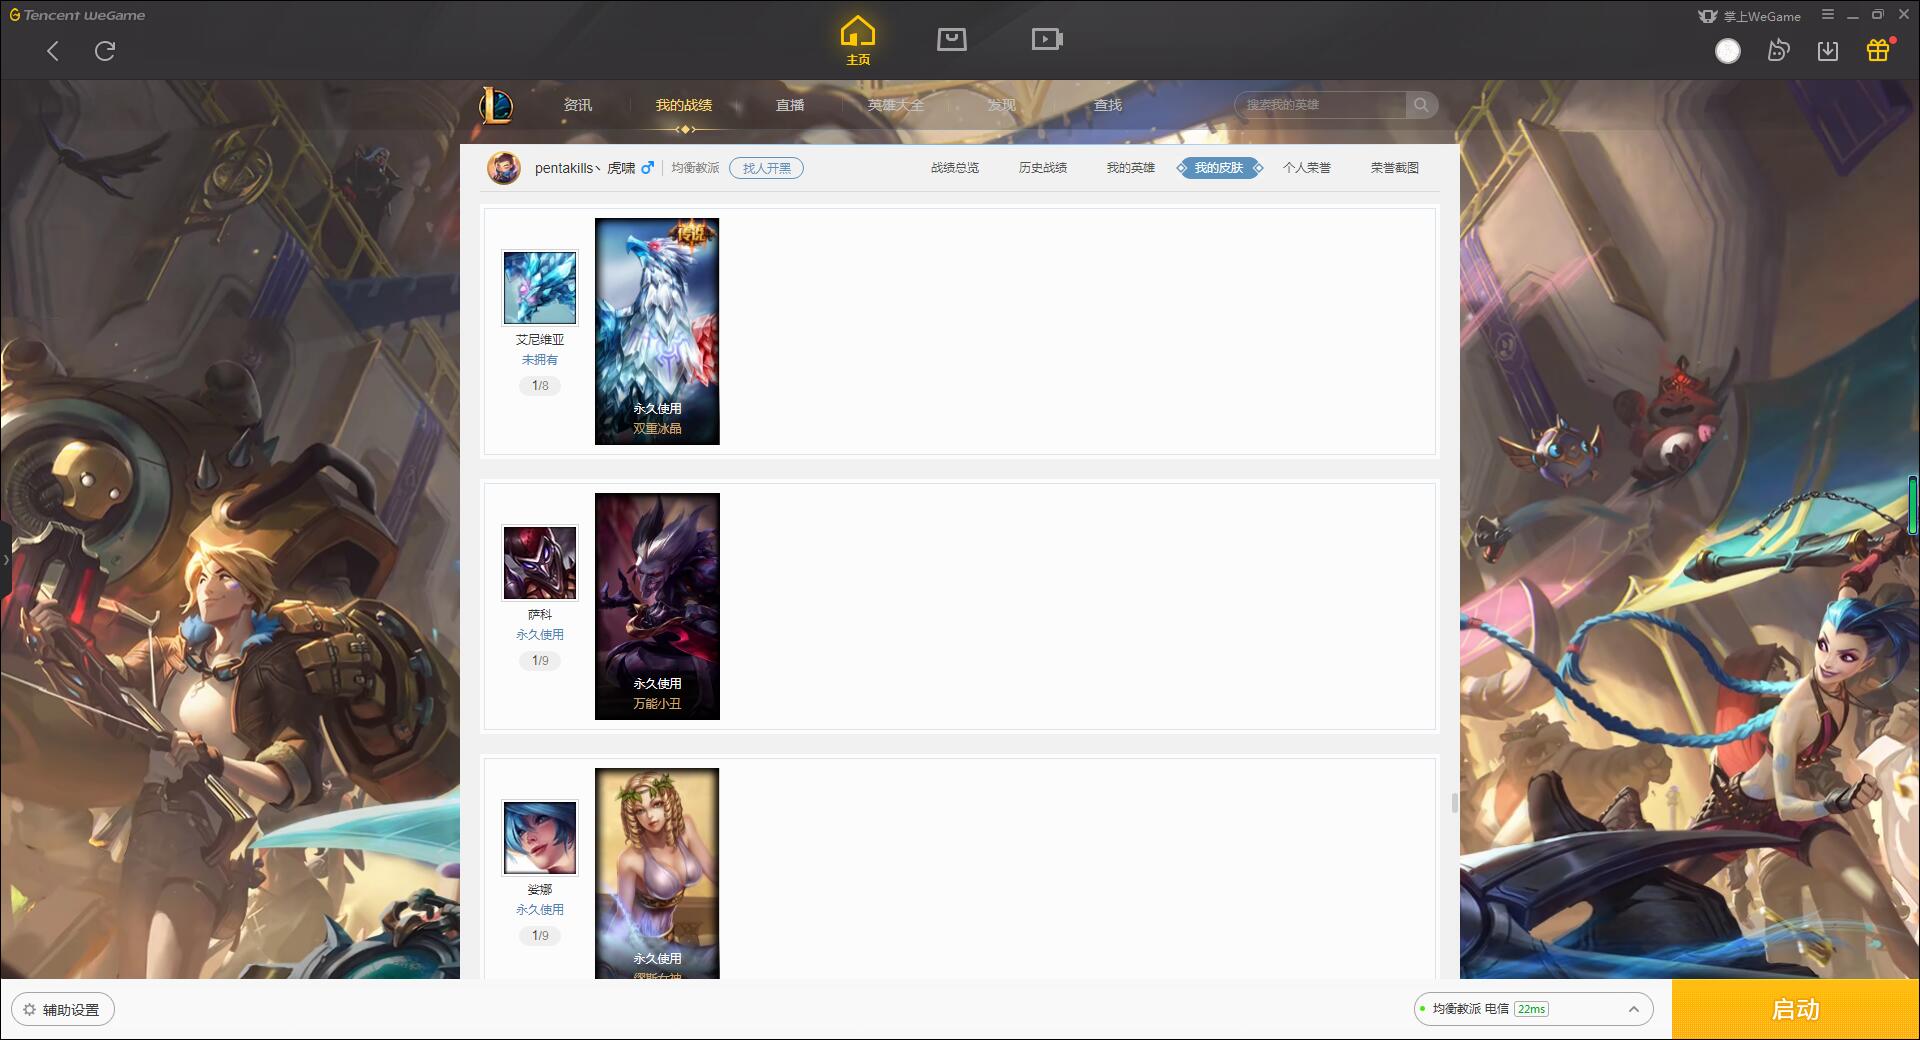The height and width of the screenshot is (1040, 1920).
Task: Open the 万能小丑 skin card
Action: (x=657, y=606)
